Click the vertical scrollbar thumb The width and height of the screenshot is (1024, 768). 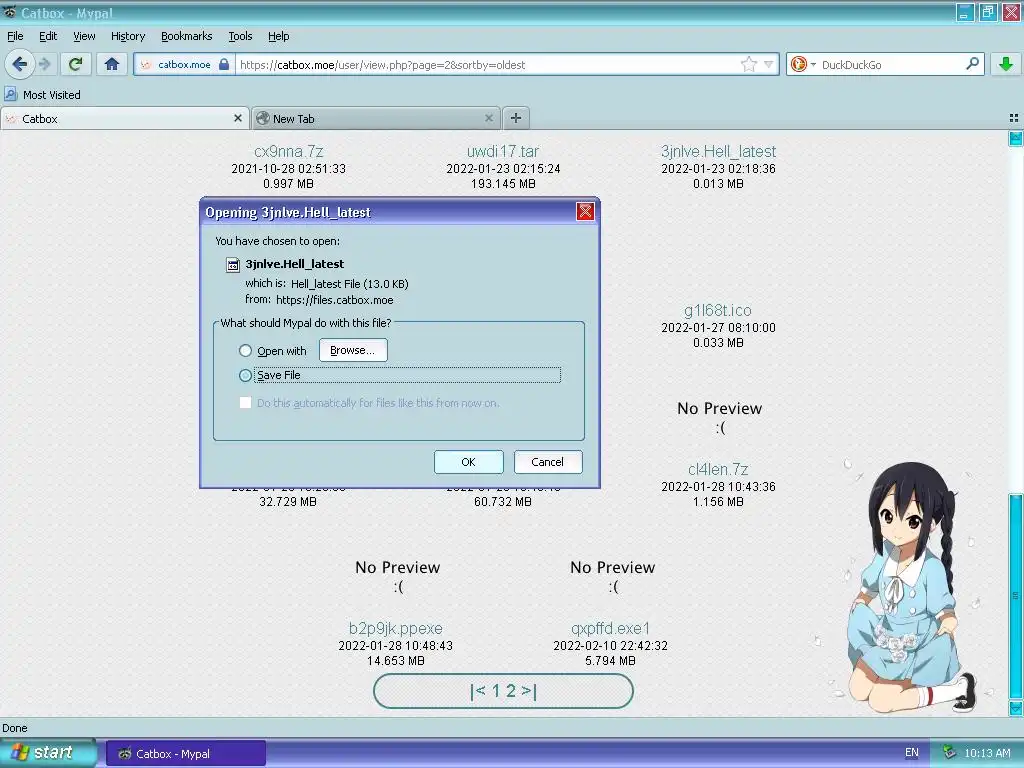[1016, 596]
